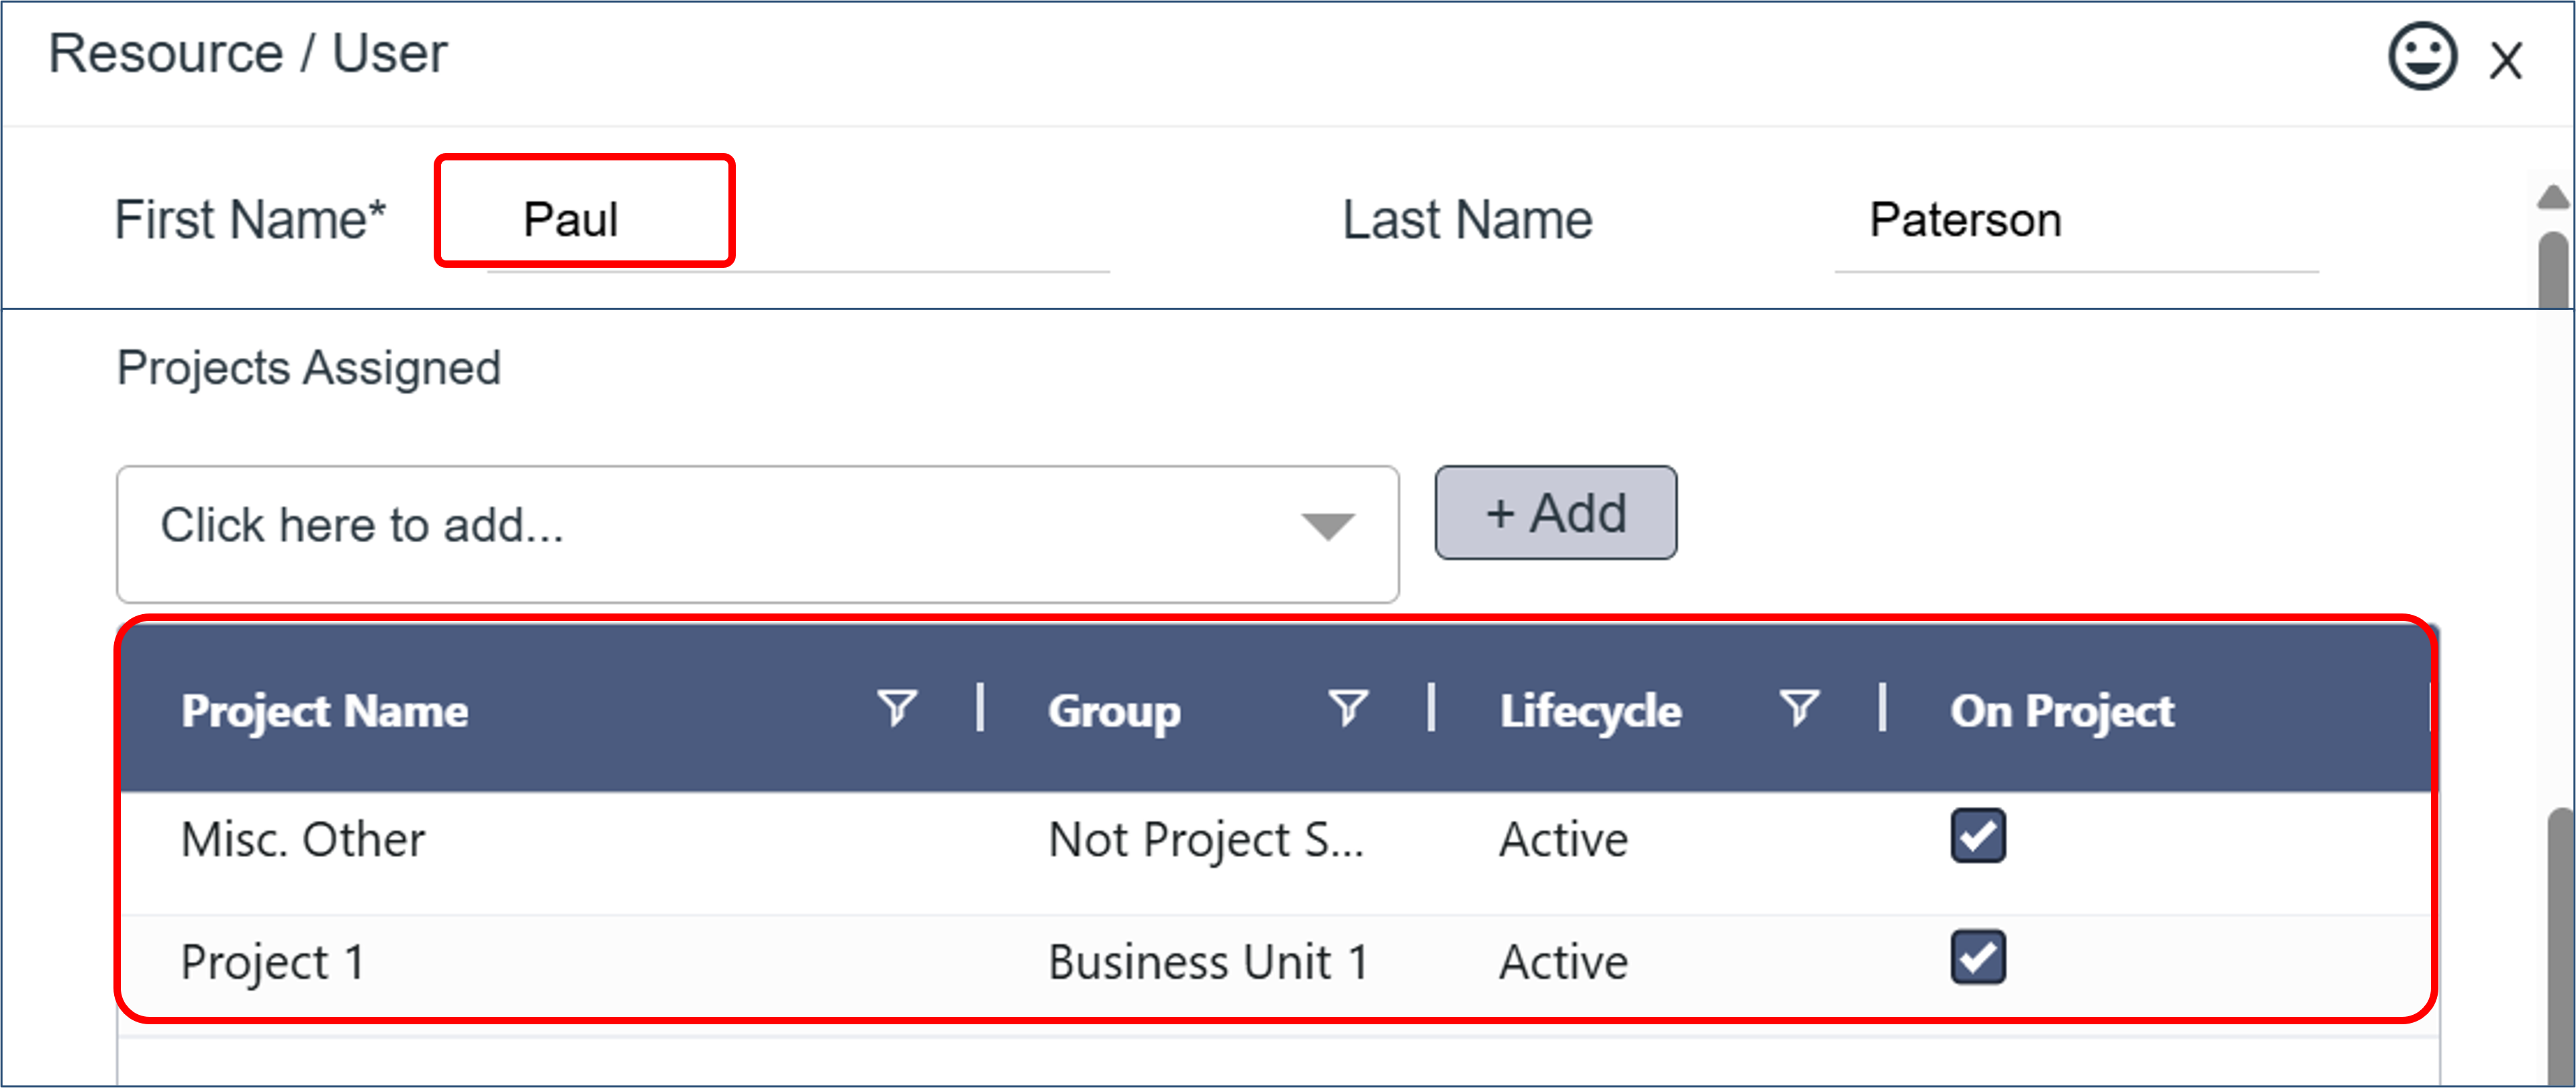Select the Project 1 row
The image size is (2576, 1088).
click(x=273, y=962)
